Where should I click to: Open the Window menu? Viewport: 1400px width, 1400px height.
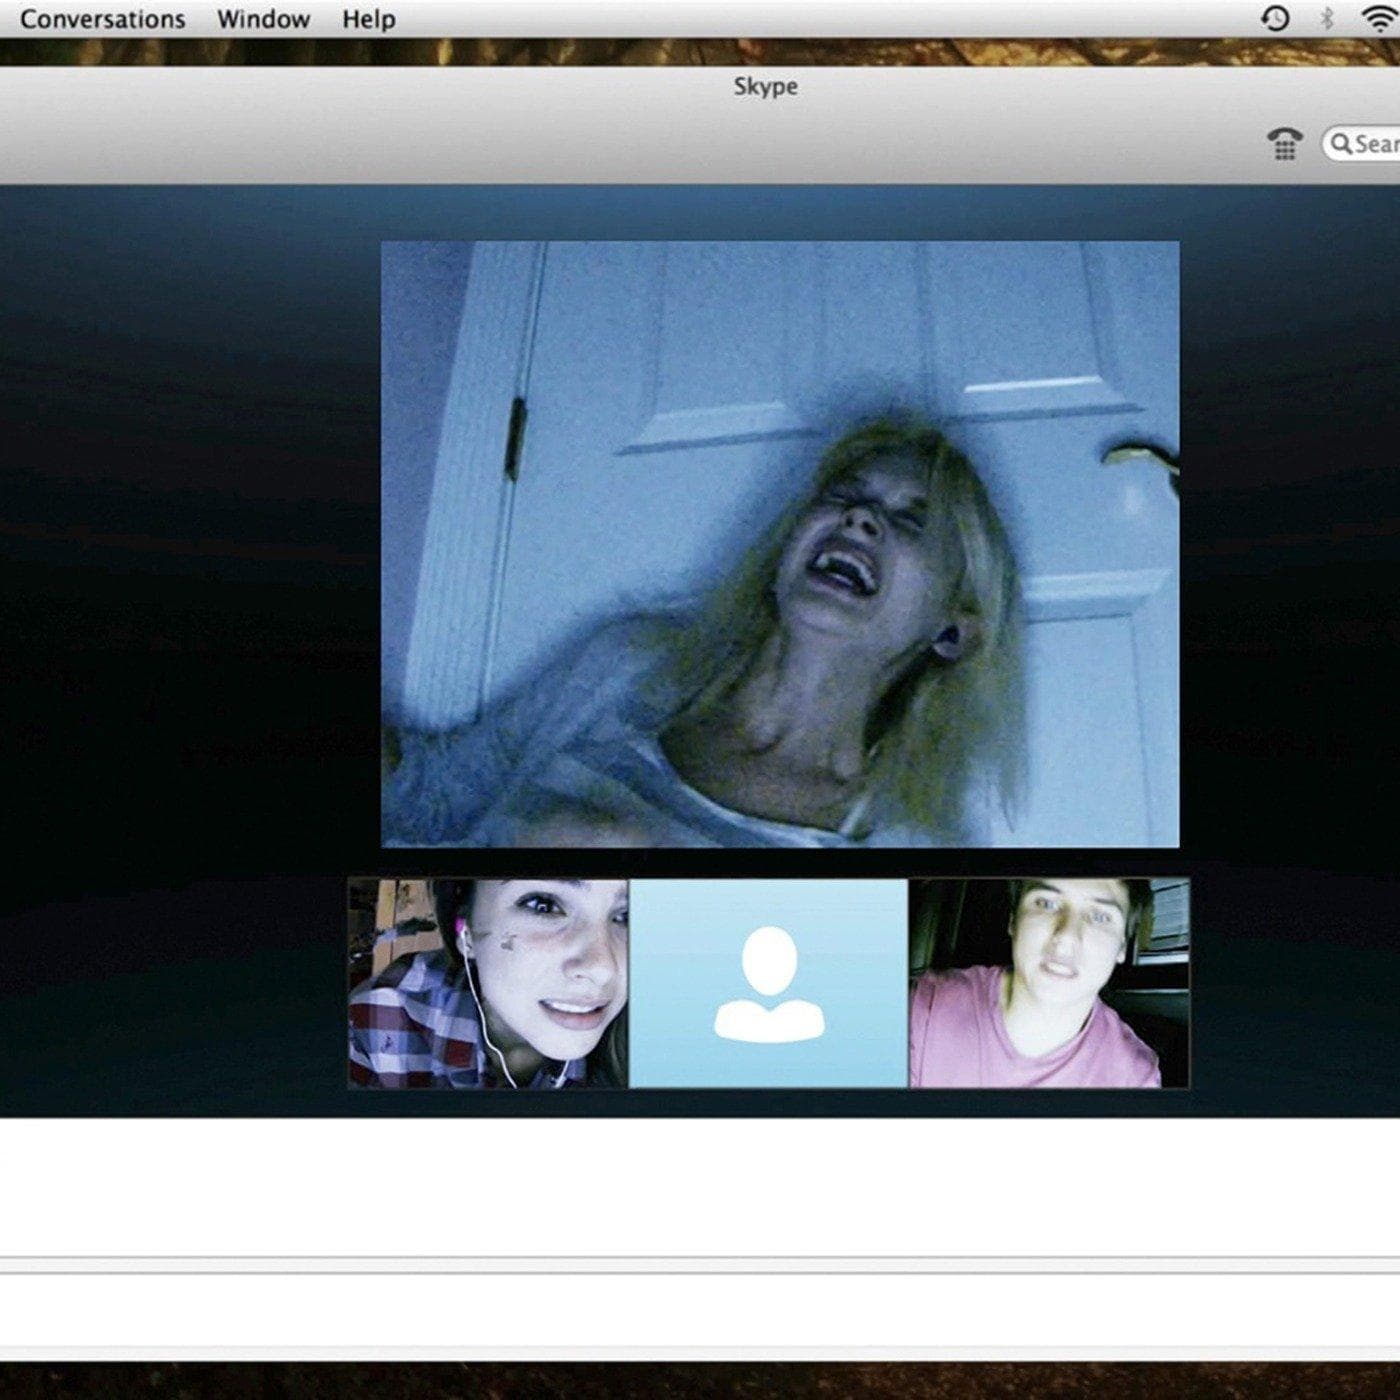tap(263, 19)
